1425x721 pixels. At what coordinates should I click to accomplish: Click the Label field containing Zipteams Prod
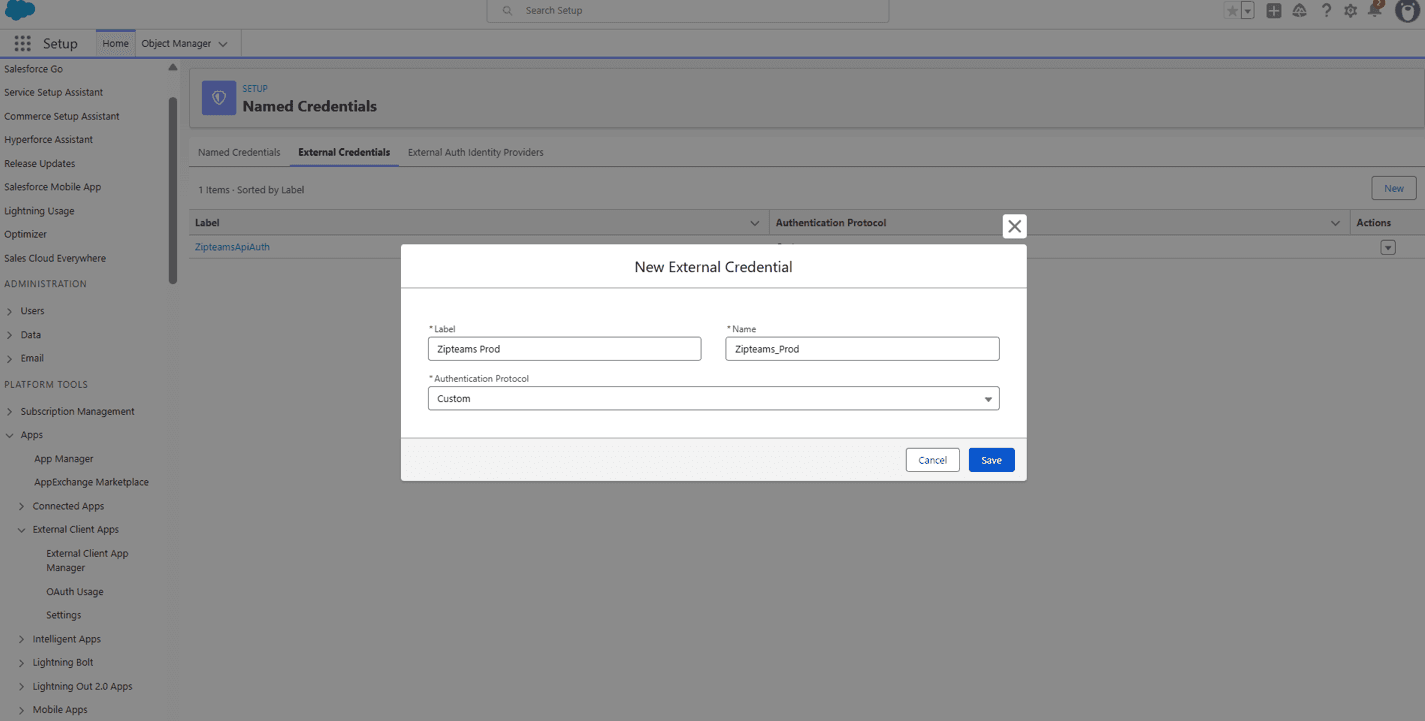pos(564,349)
